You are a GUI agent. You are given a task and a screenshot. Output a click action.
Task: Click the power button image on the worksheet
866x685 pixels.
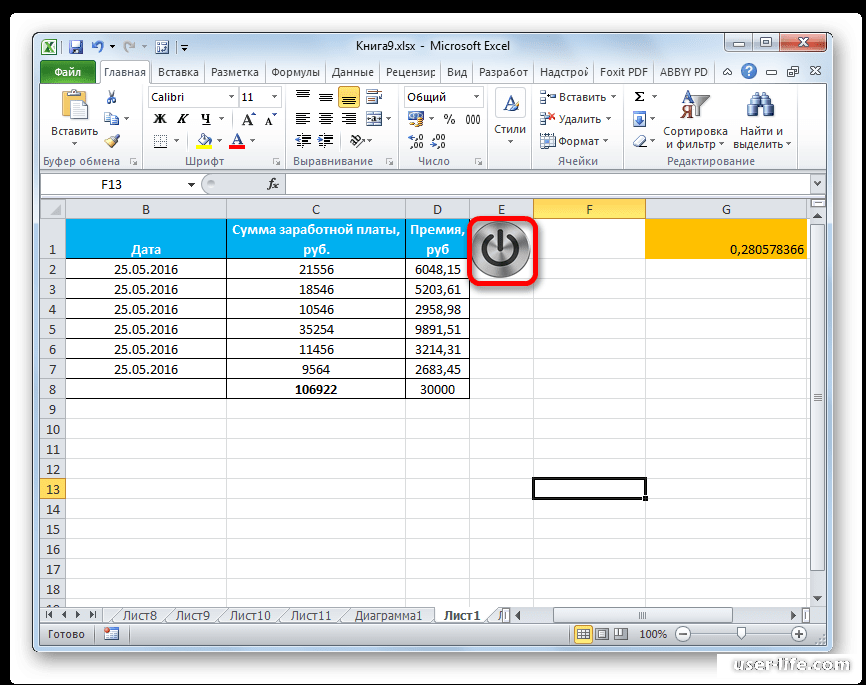(x=501, y=250)
